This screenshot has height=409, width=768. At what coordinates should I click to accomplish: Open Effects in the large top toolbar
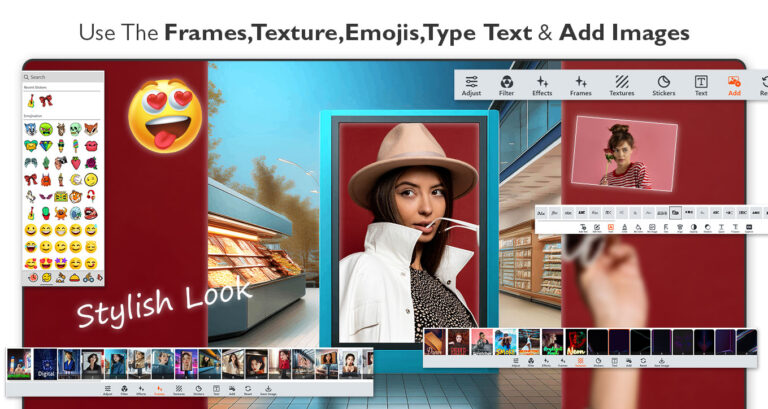click(542, 85)
